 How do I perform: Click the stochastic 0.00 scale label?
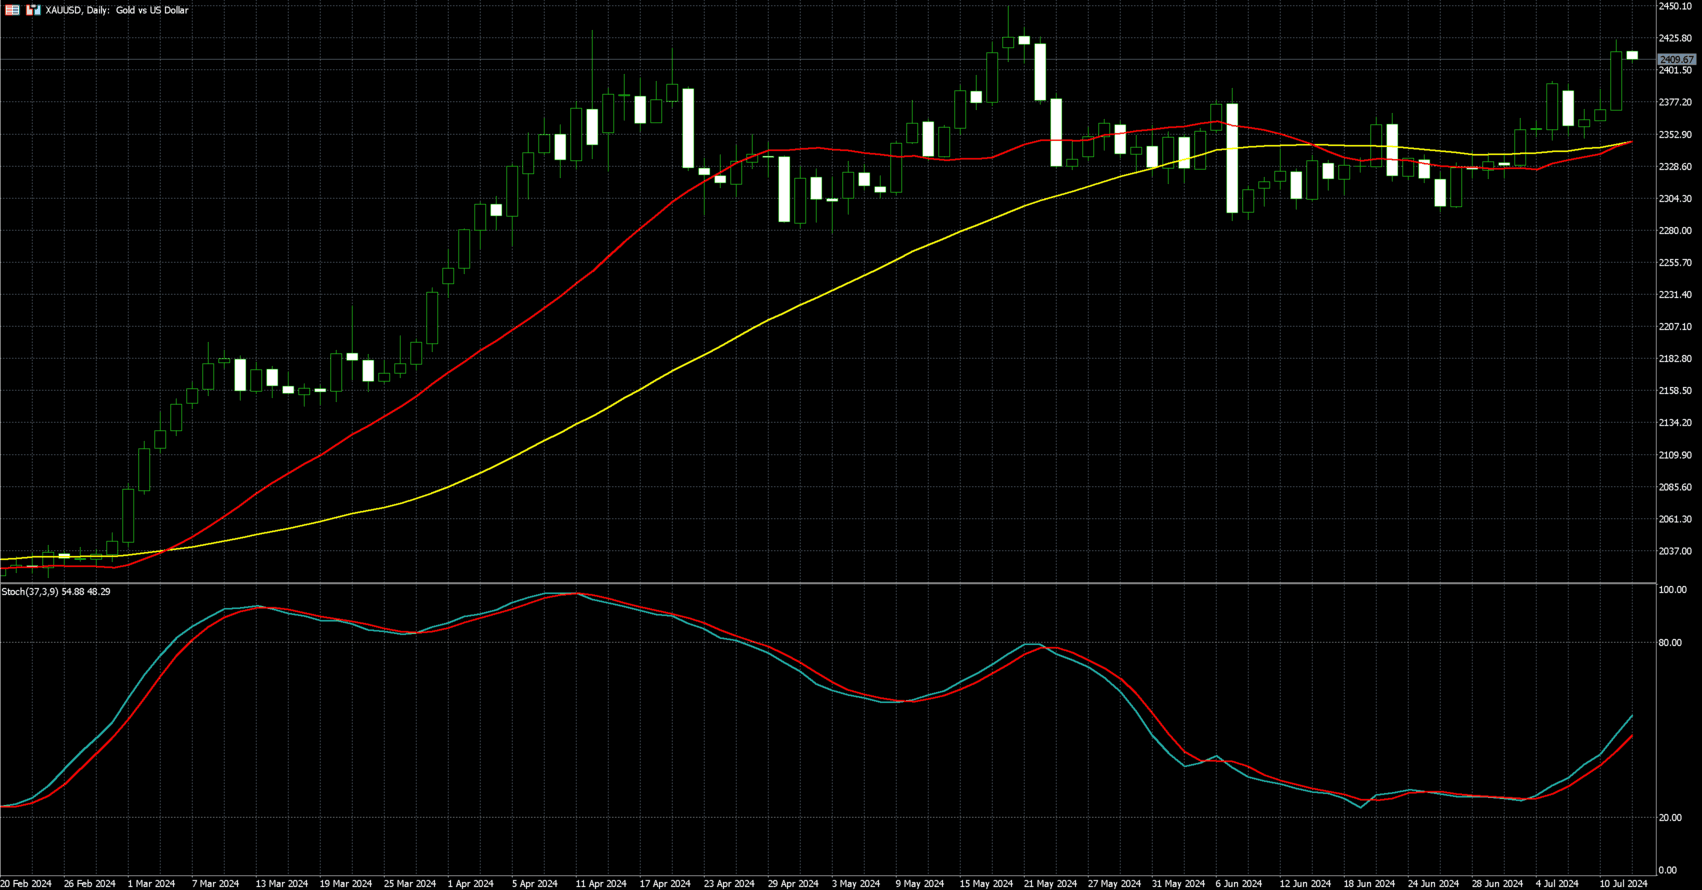[1667, 871]
